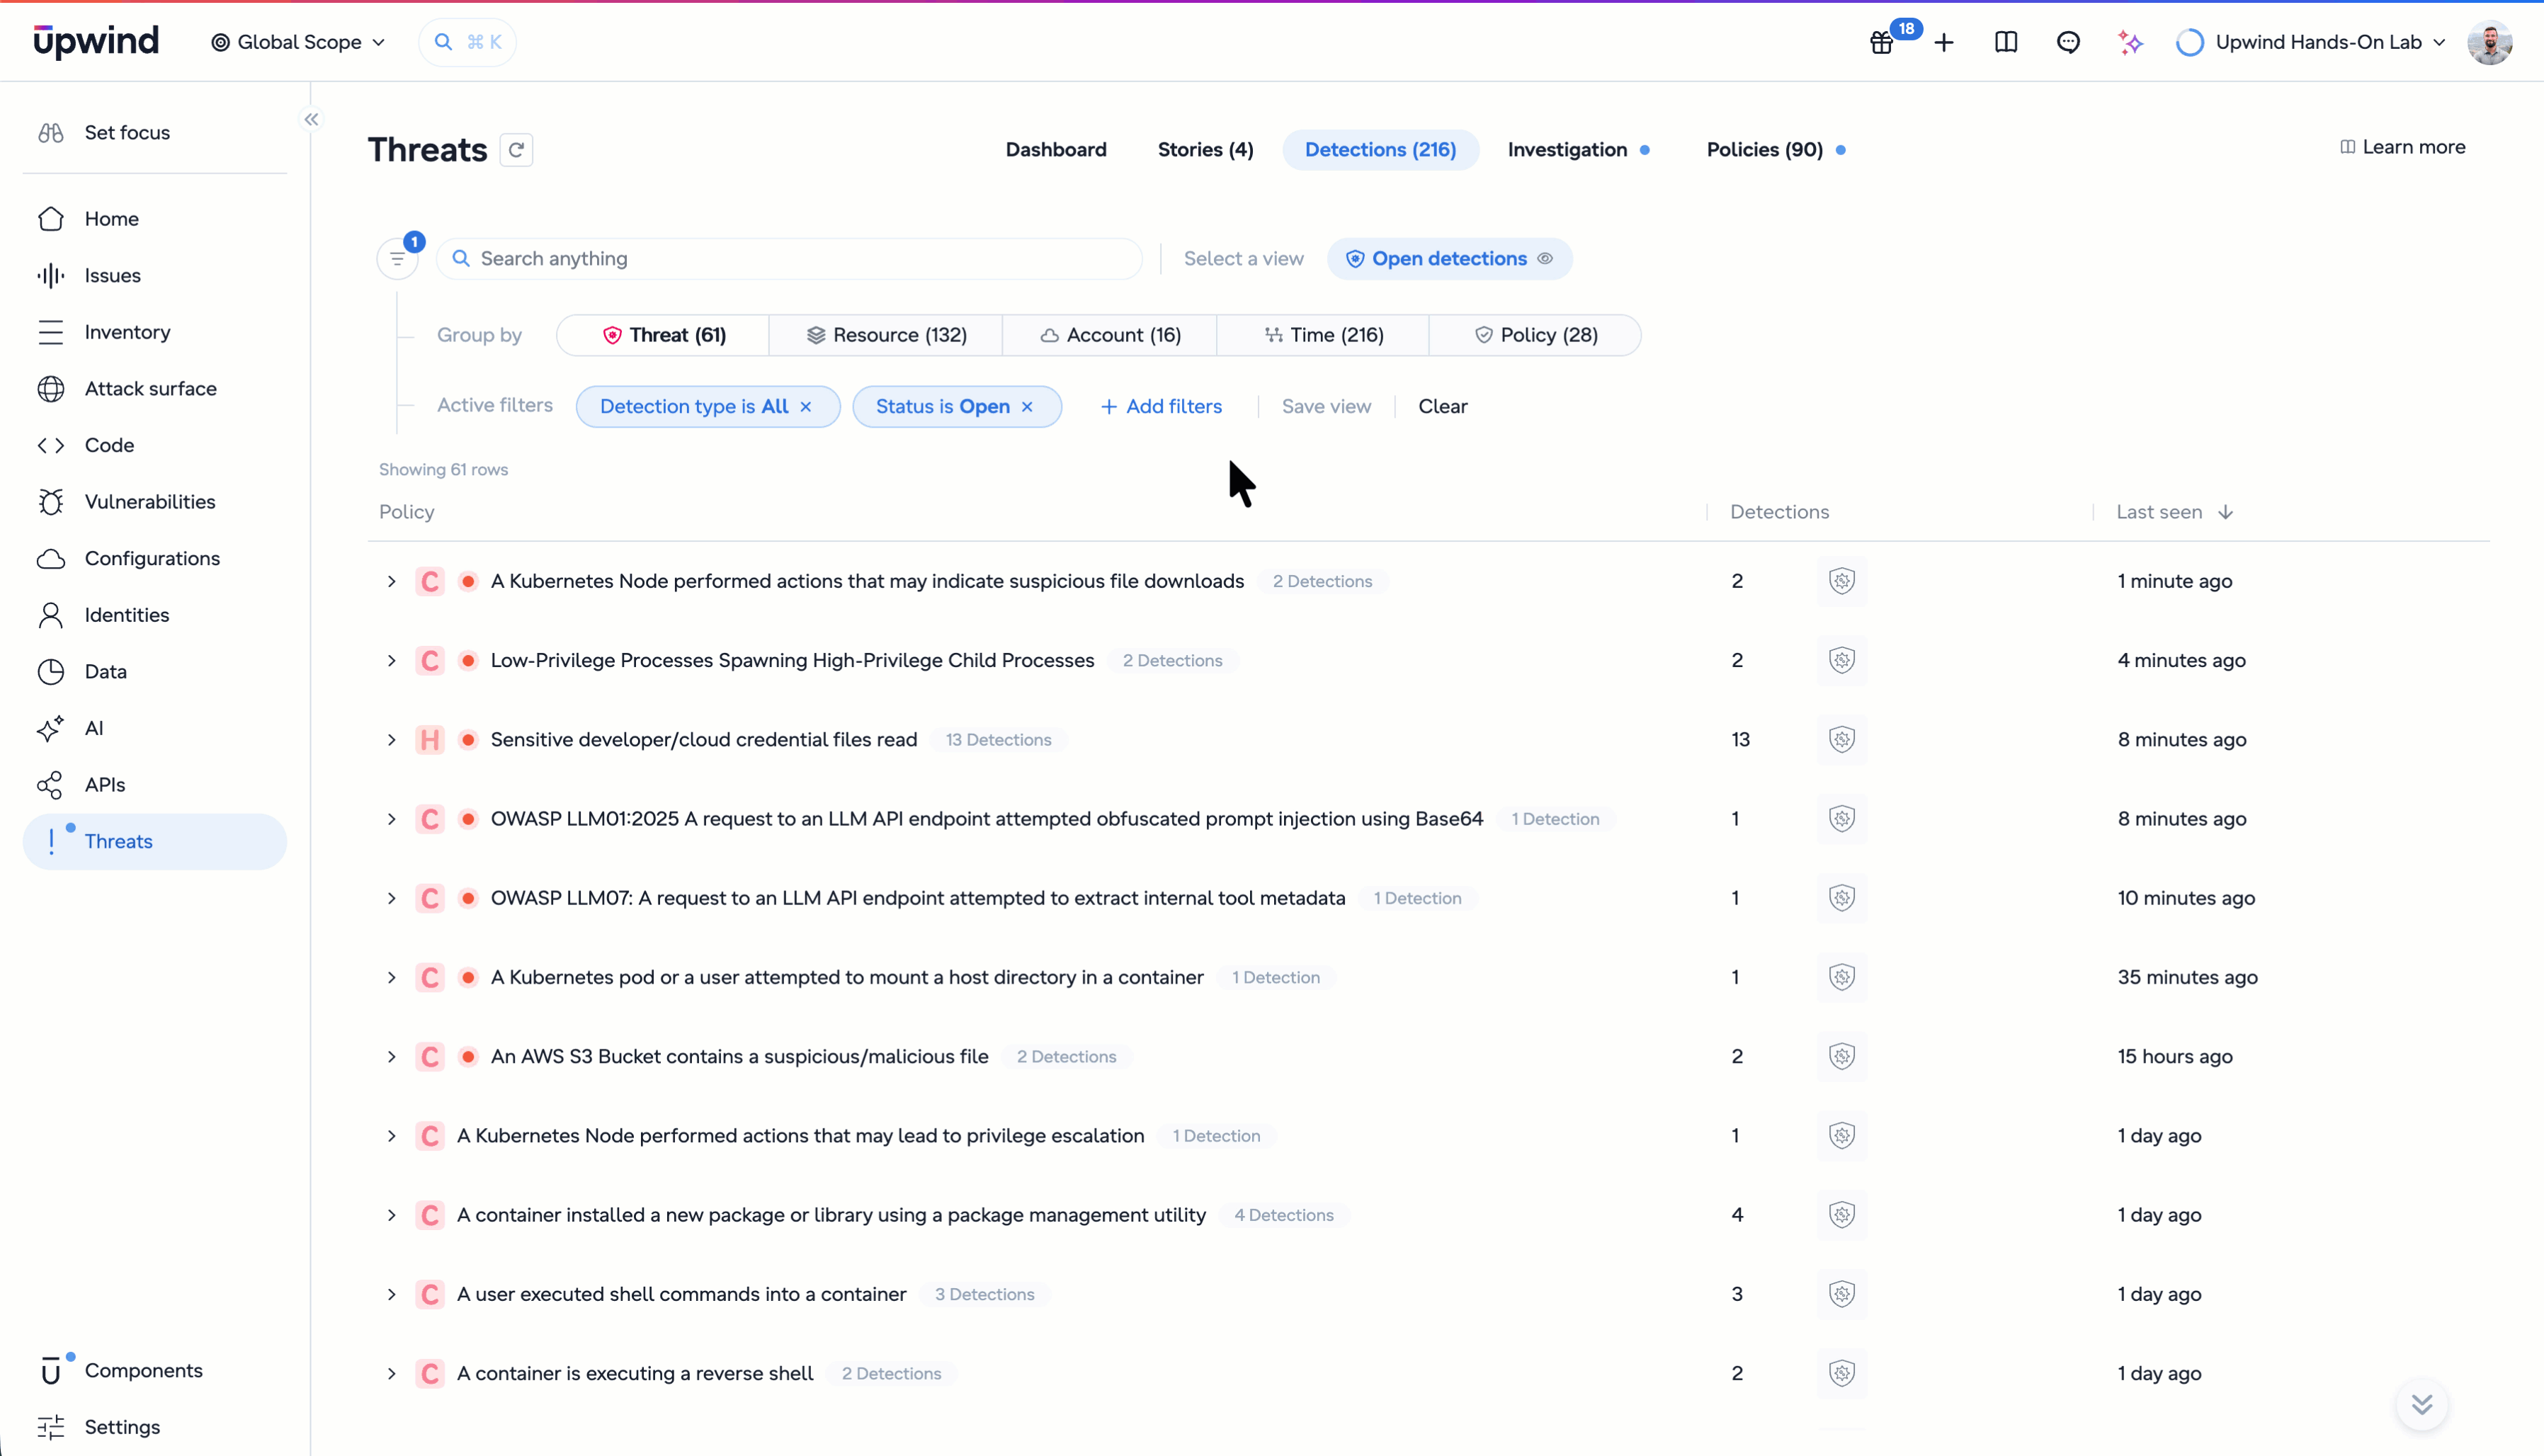Click Set focus in the sidebar

click(155, 133)
